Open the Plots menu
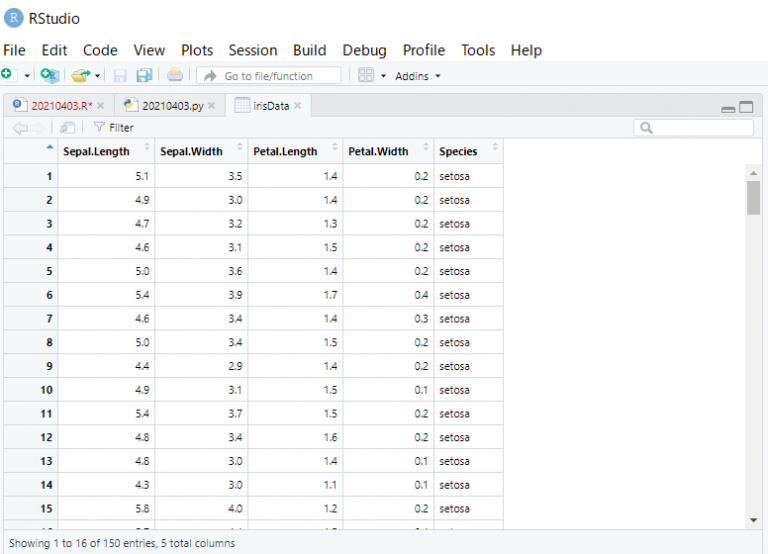 [197, 50]
